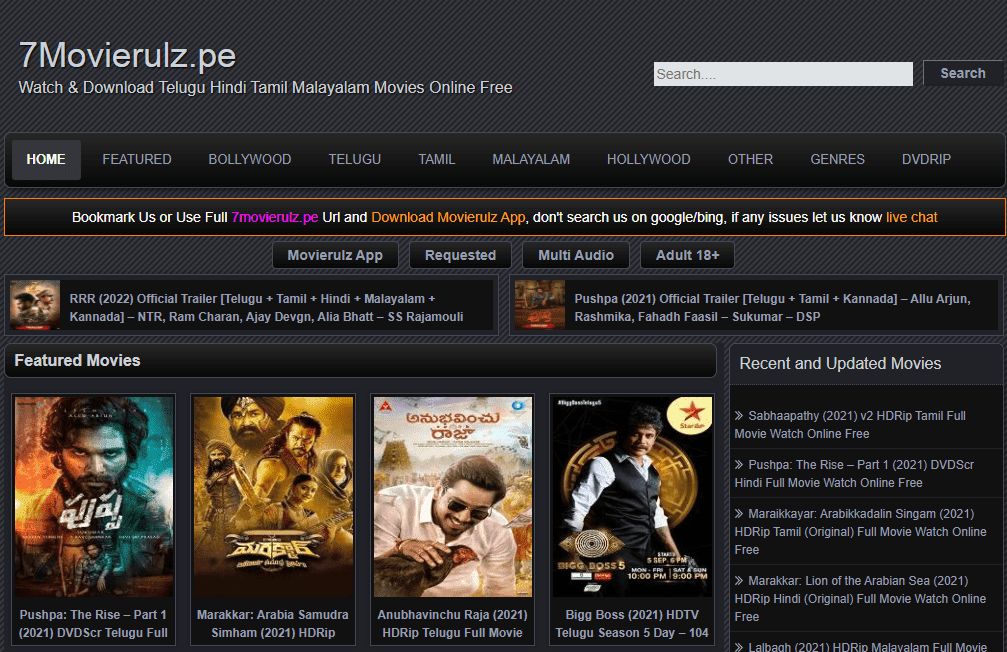Image resolution: width=1007 pixels, height=652 pixels.
Task: Follow the pink 7movierulz.pe link
Action: pyautogui.click(x=275, y=217)
